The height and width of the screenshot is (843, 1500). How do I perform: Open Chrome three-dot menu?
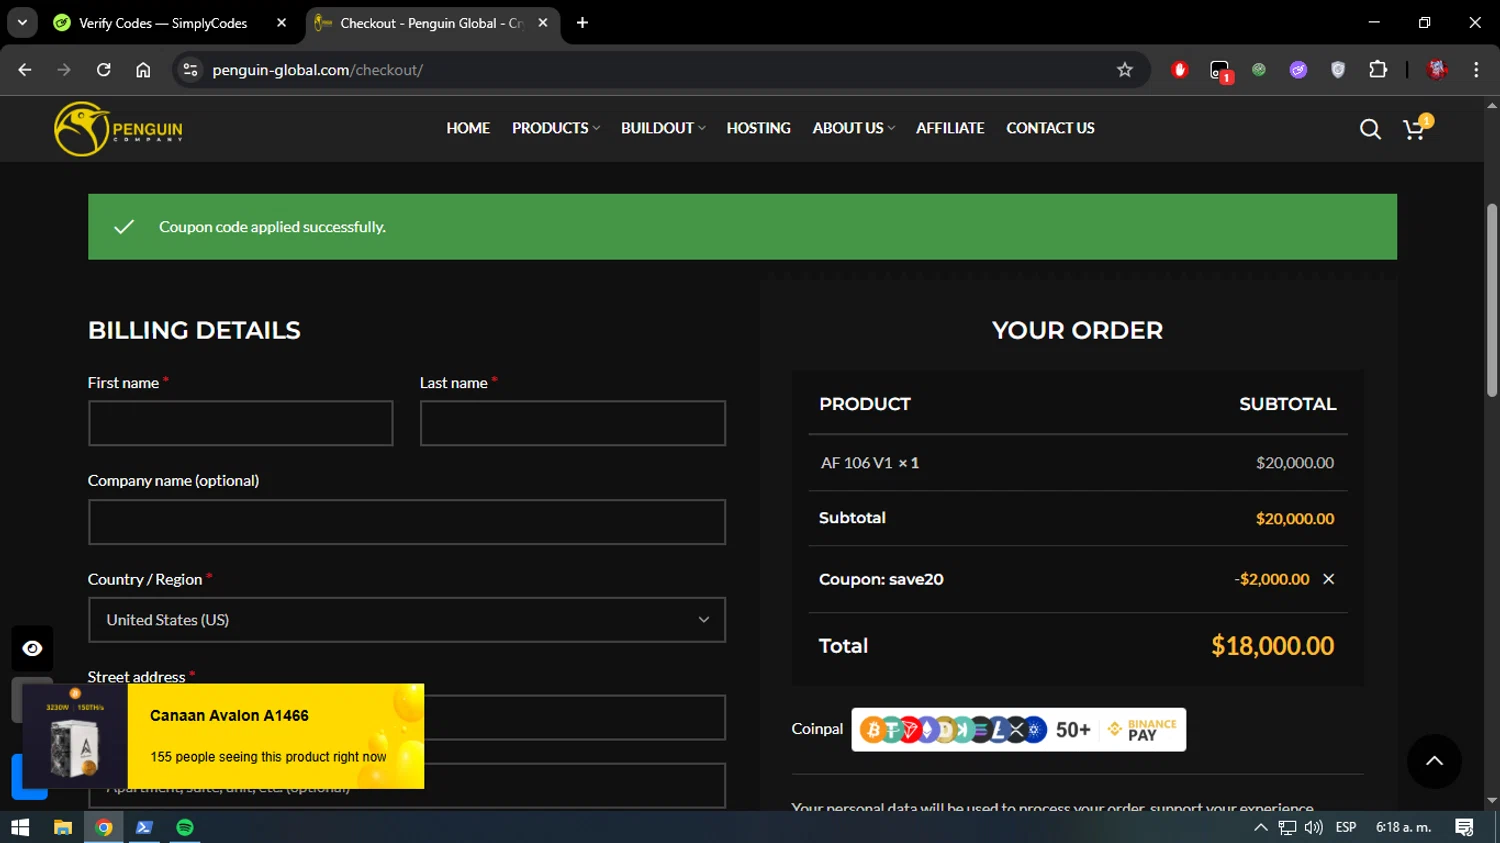[1476, 70]
